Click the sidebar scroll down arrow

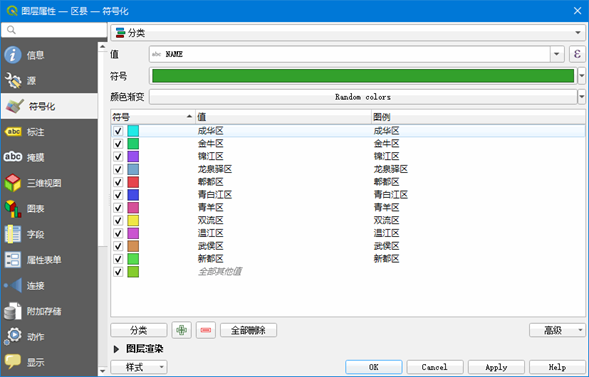(103, 371)
